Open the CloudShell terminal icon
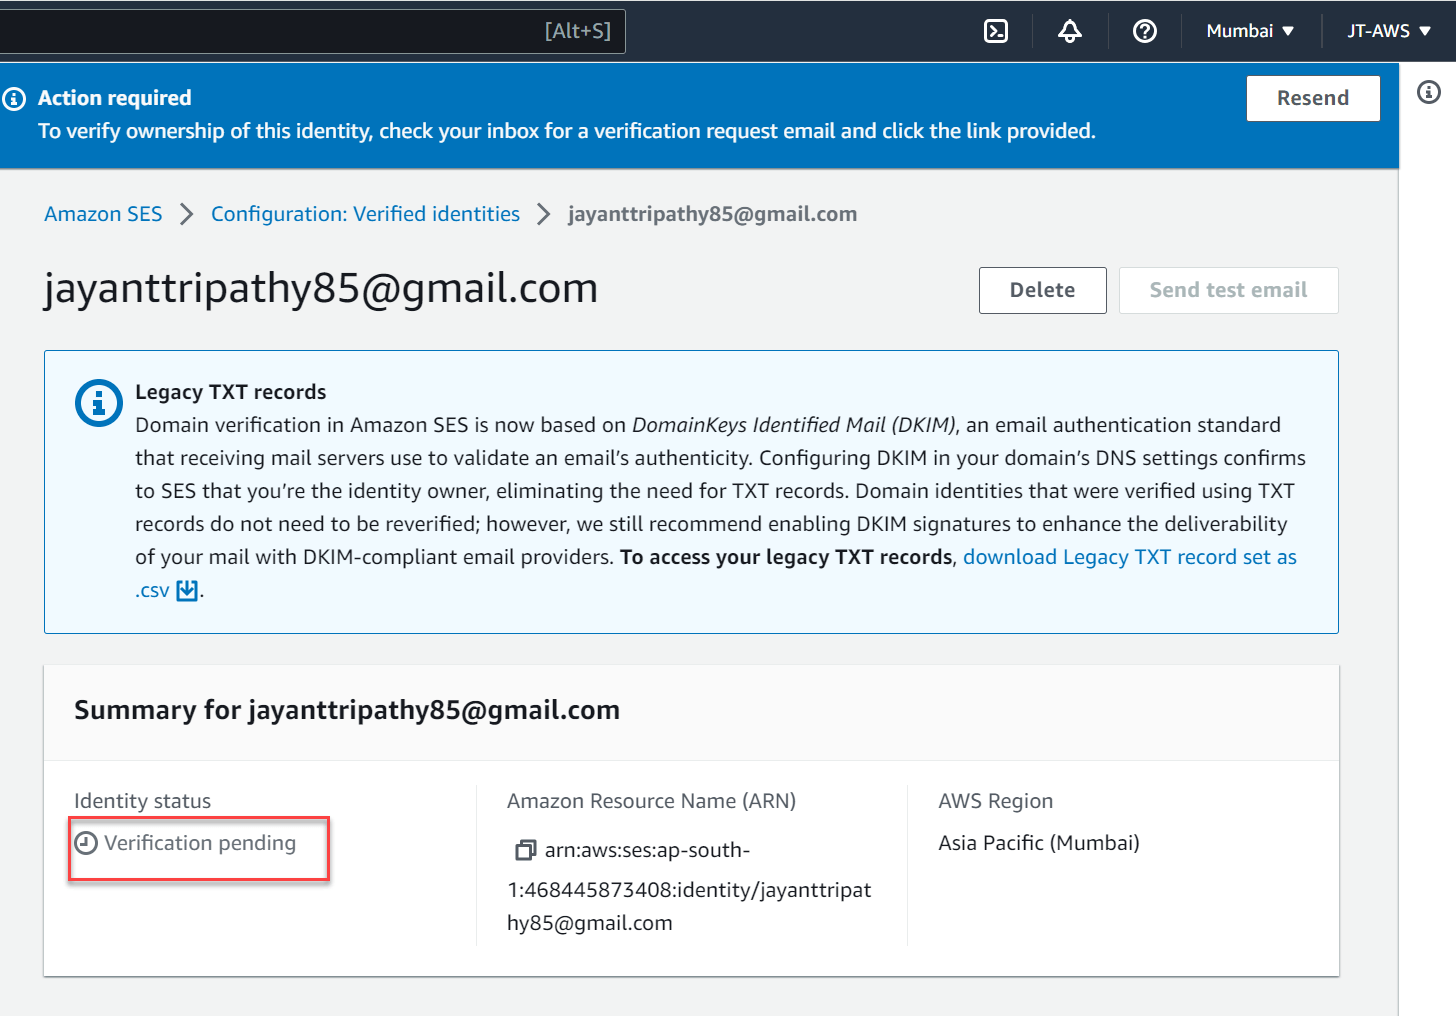Viewport: 1456px width, 1016px height. click(x=996, y=31)
